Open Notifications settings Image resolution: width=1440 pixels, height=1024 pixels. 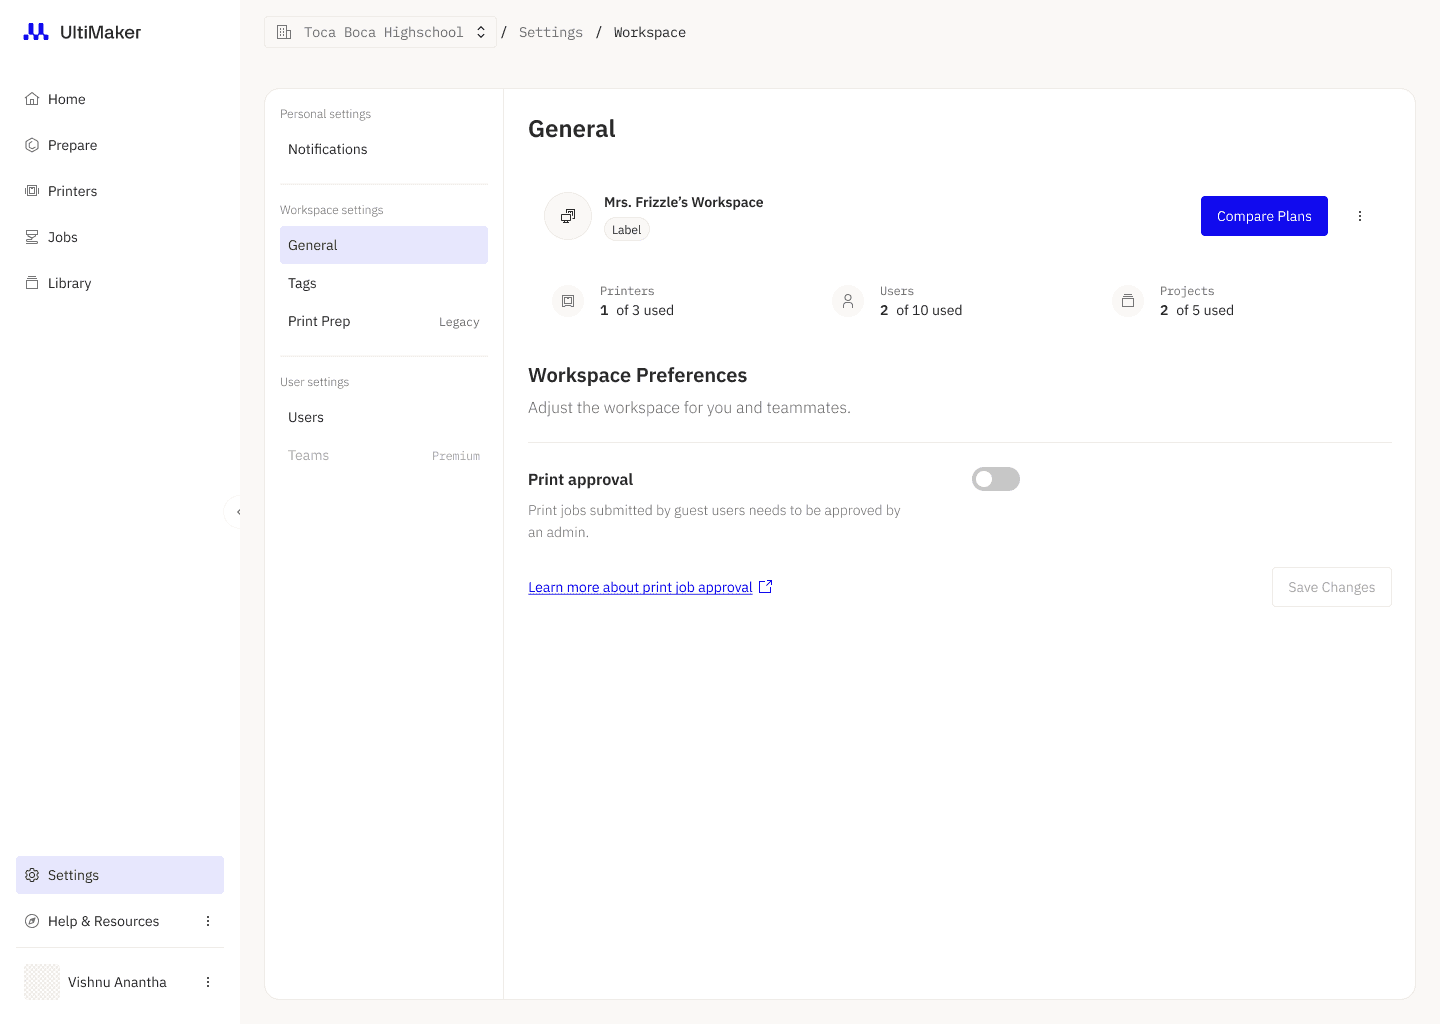[384, 149]
